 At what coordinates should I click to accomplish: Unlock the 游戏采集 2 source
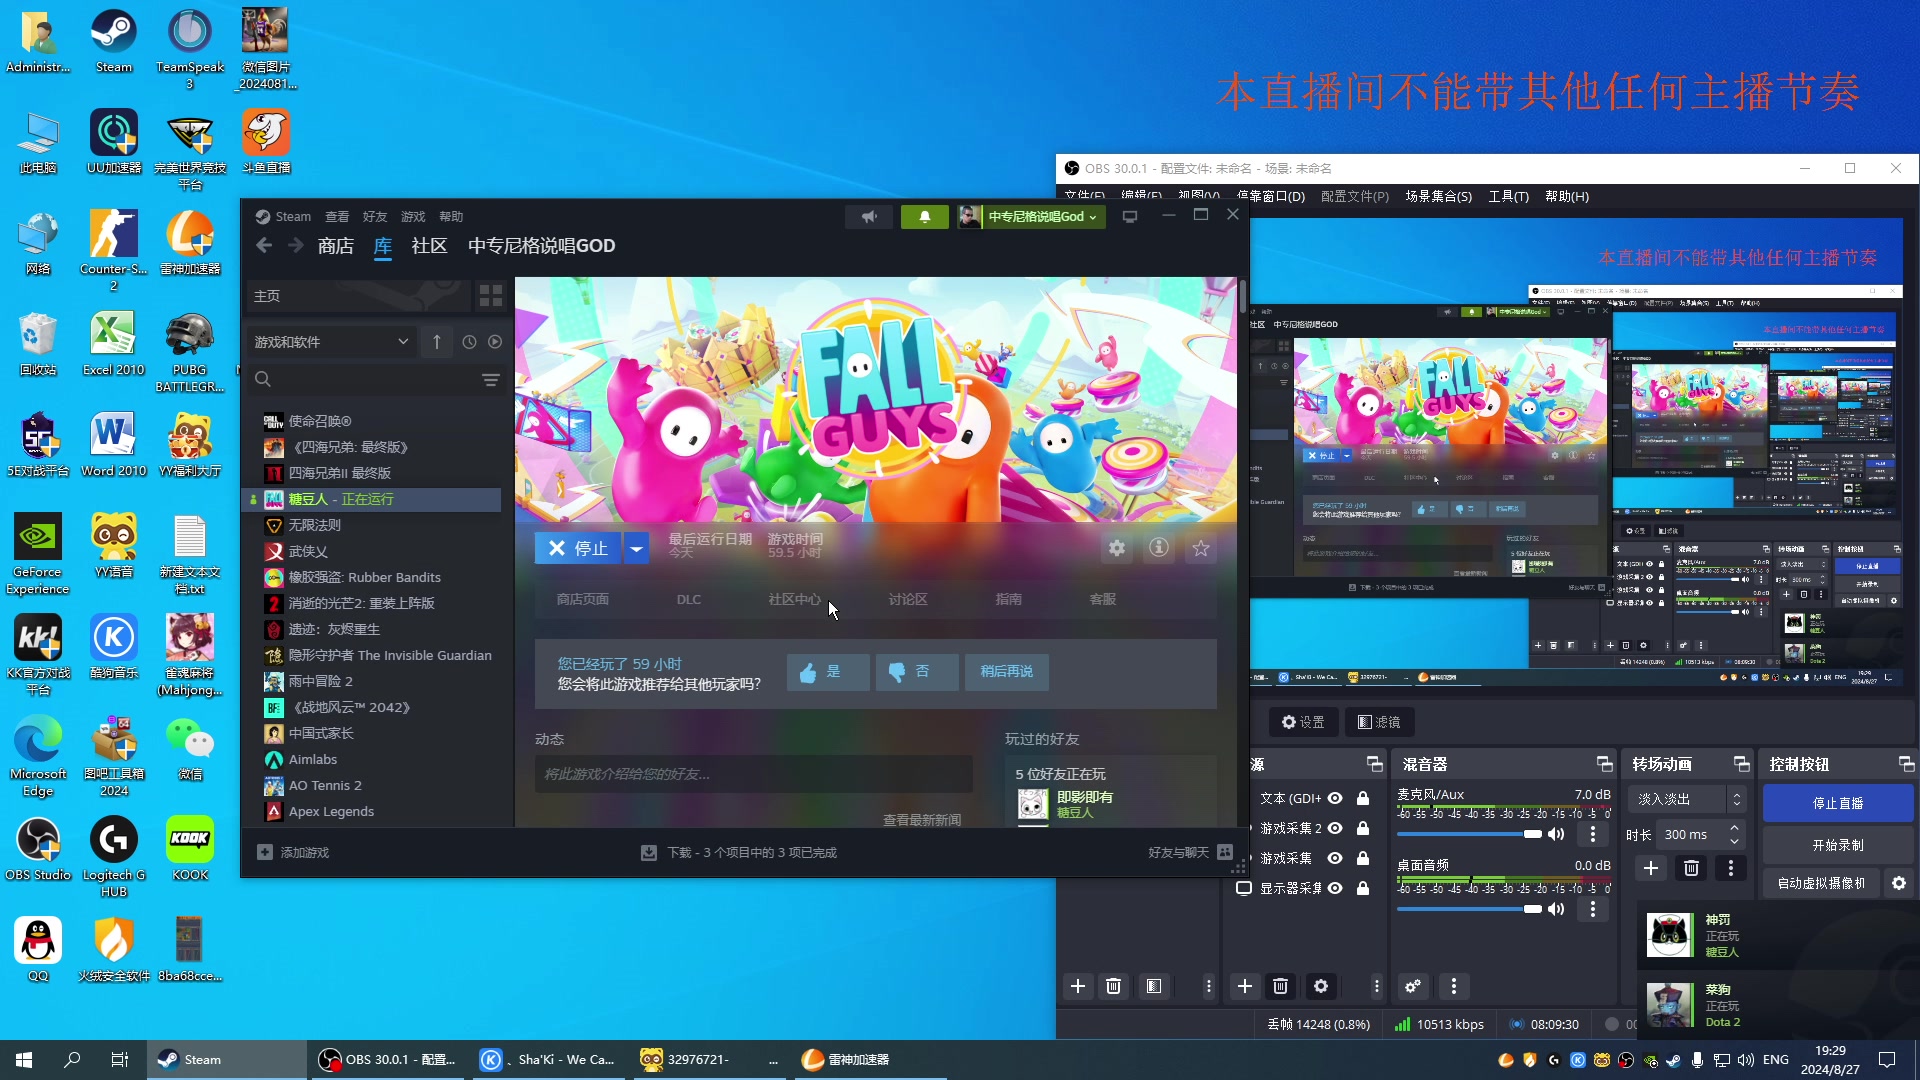[x=1362, y=828]
